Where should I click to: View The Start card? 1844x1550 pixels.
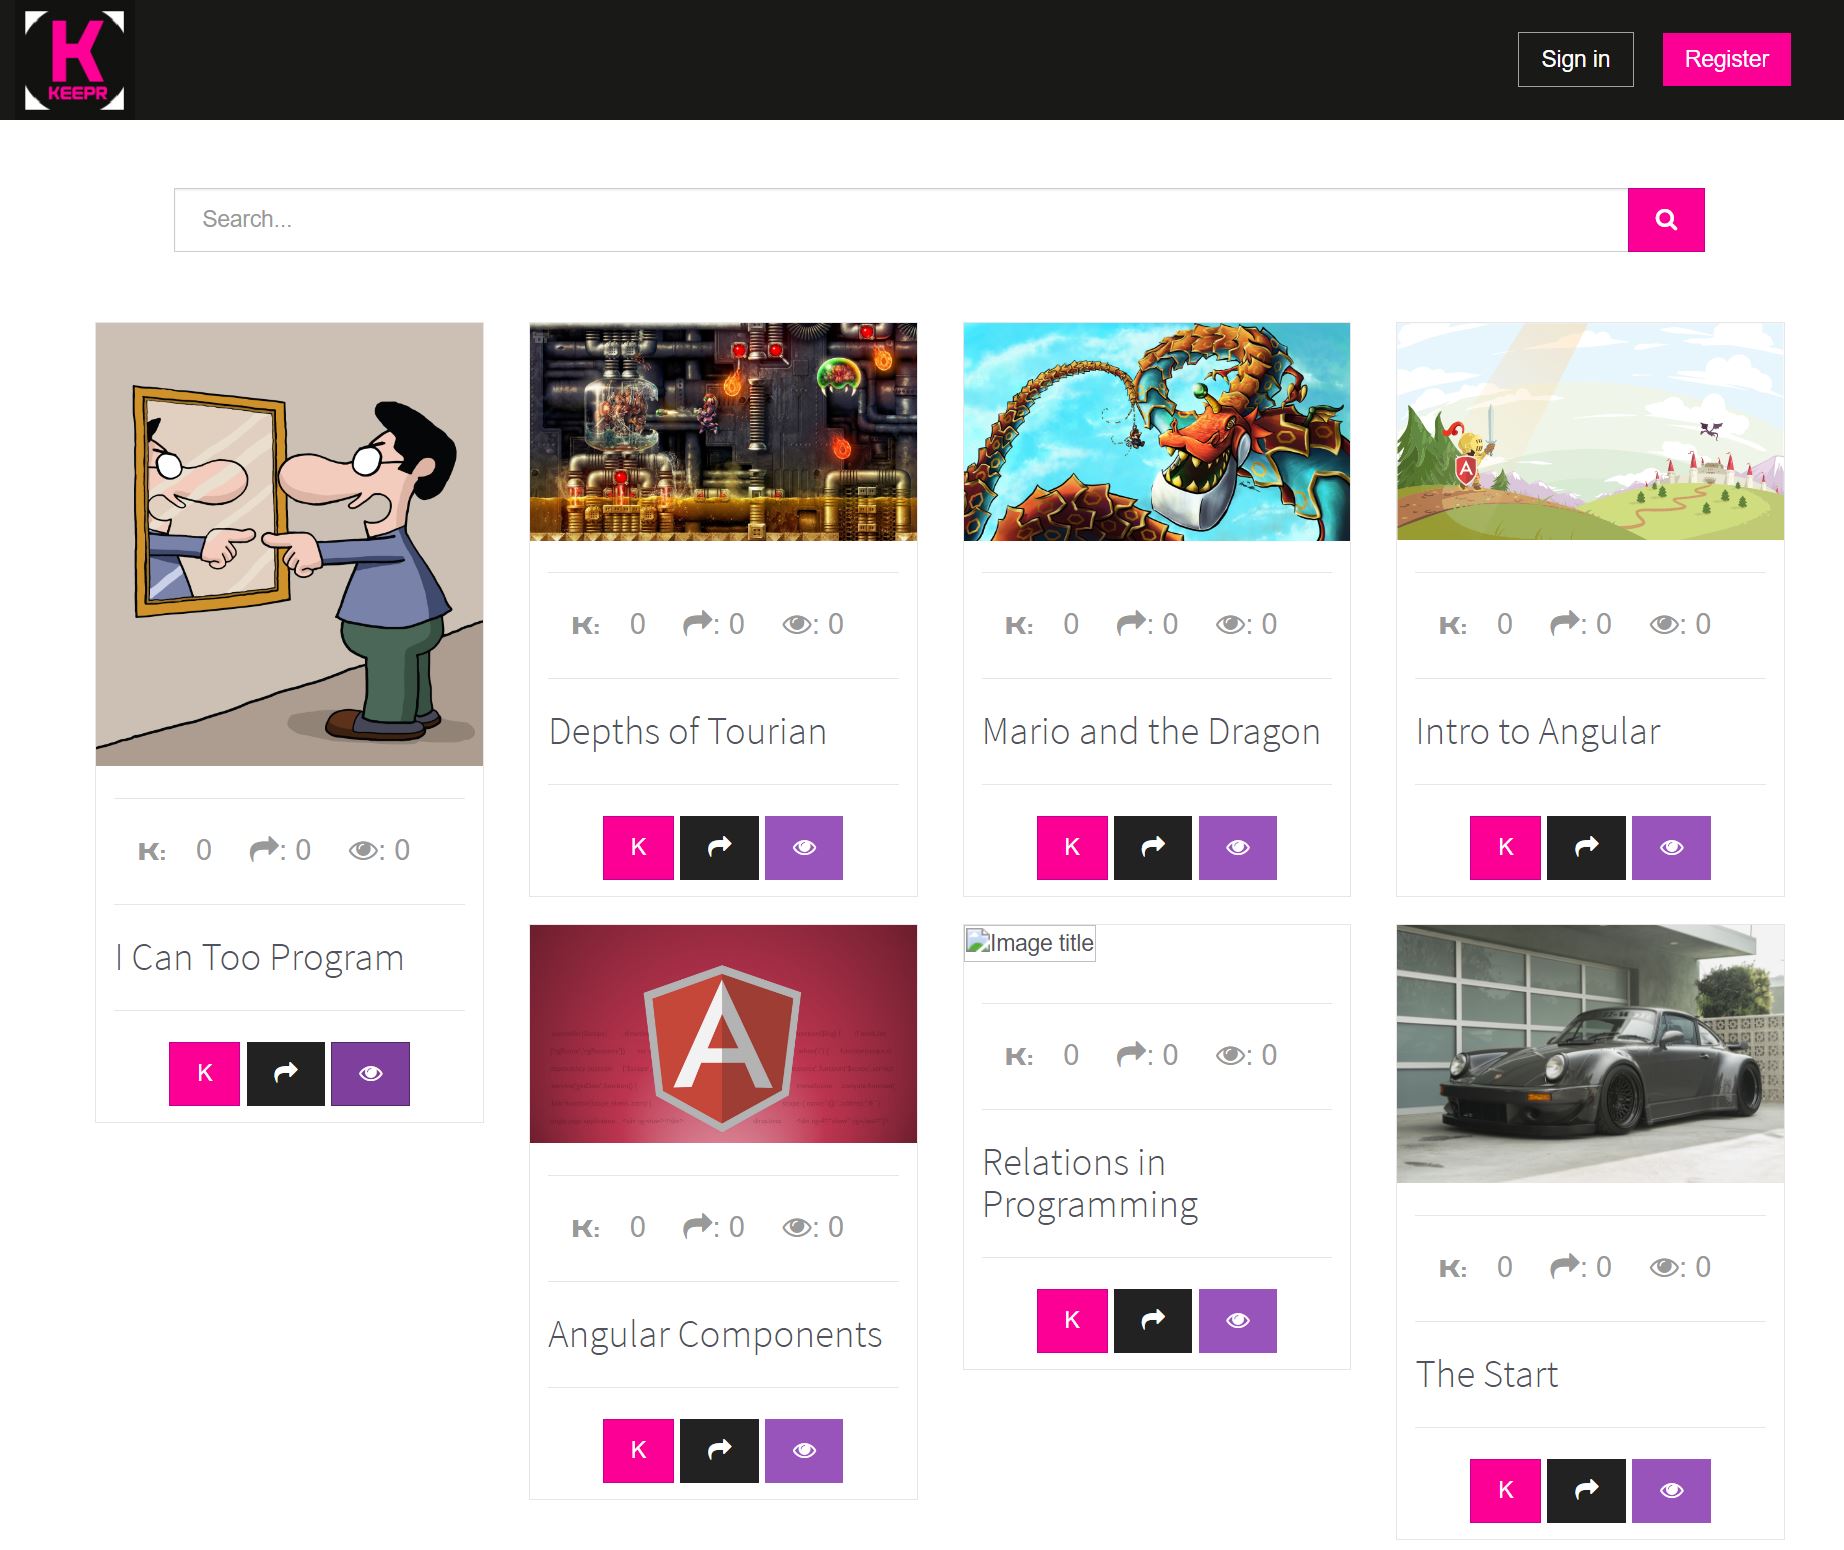[1671, 1491]
